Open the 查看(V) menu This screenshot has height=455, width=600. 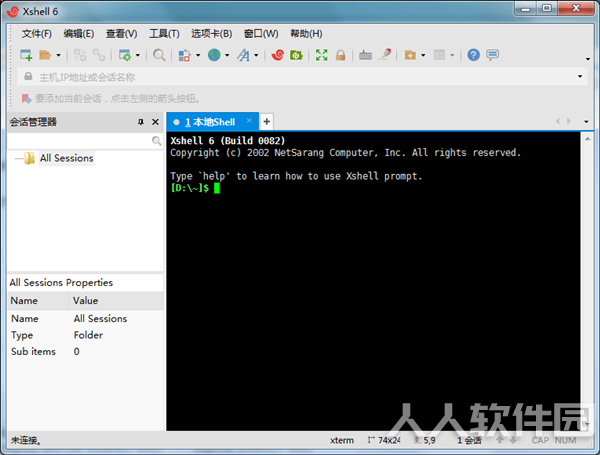121,34
